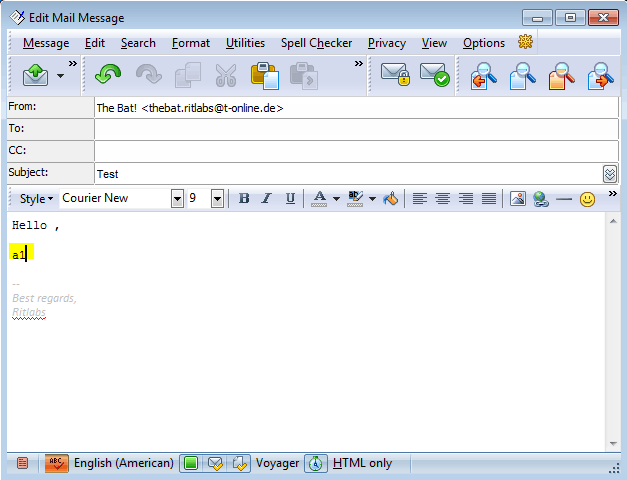Open the Privacy menu

pyautogui.click(x=387, y=43)
